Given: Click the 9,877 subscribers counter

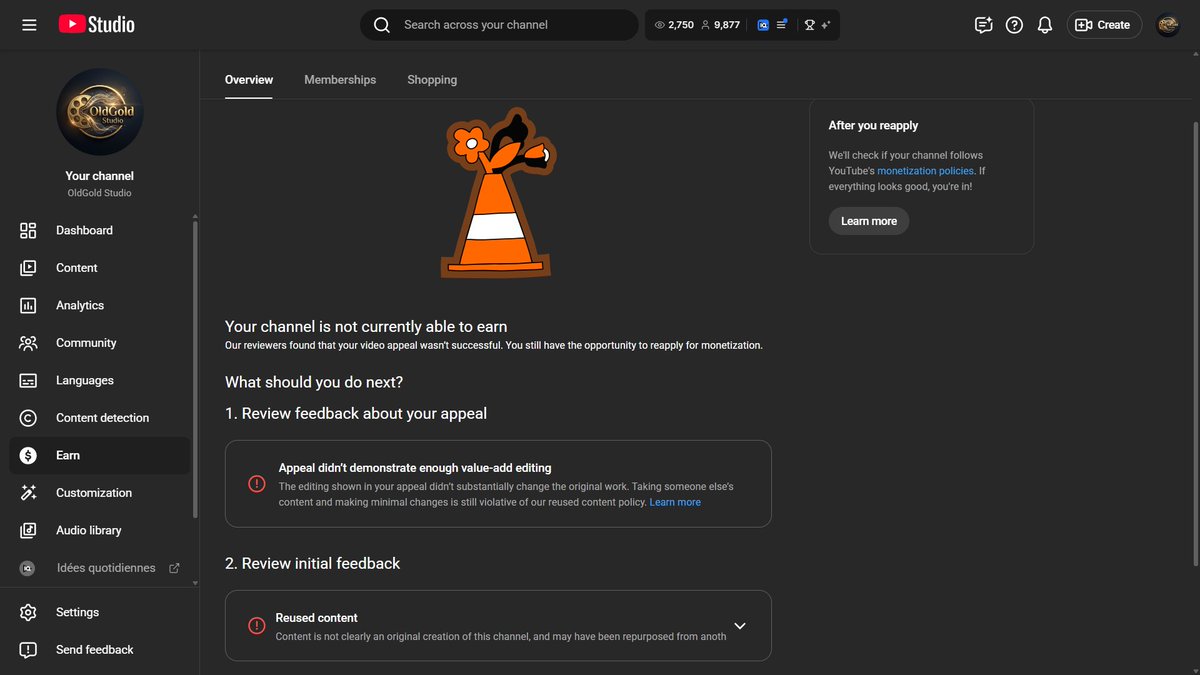Looking at the screenshot, I should (x=720, y=25).
